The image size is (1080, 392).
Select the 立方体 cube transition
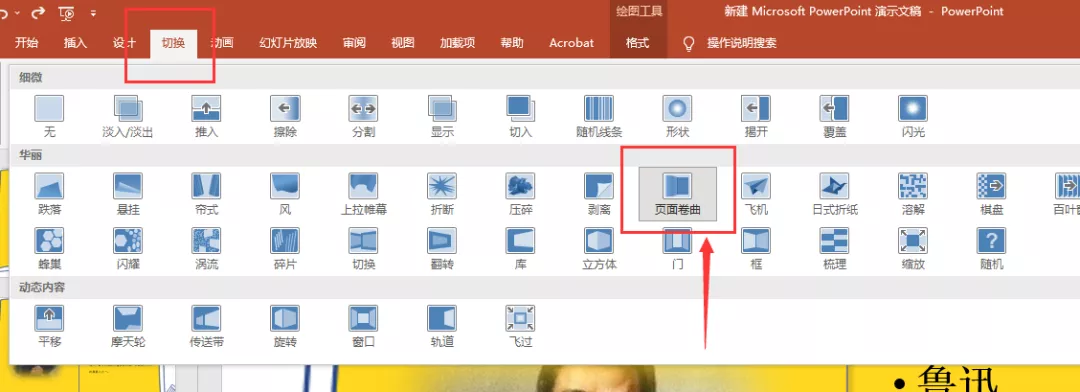tap(599, 249)
